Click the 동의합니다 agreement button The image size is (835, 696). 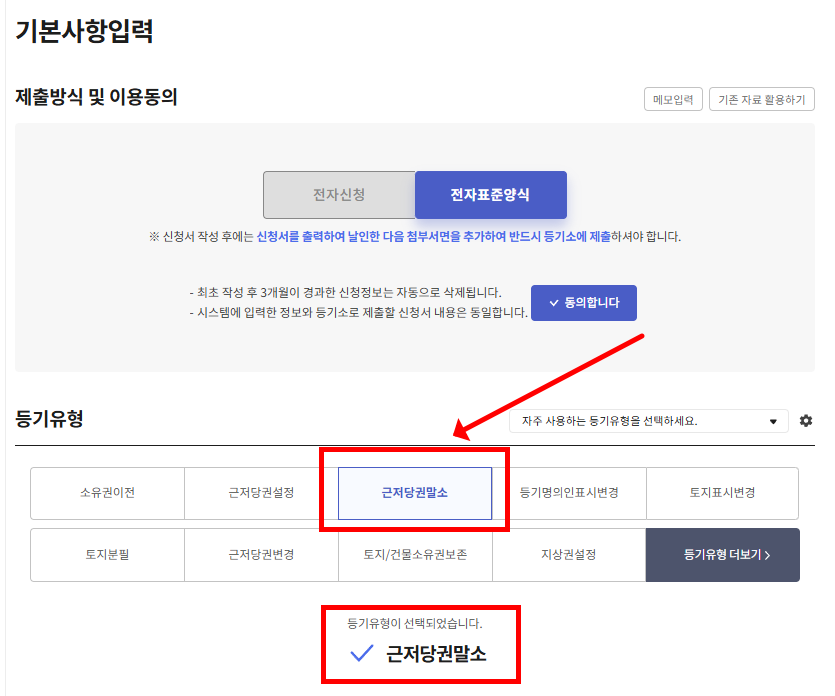583,303
